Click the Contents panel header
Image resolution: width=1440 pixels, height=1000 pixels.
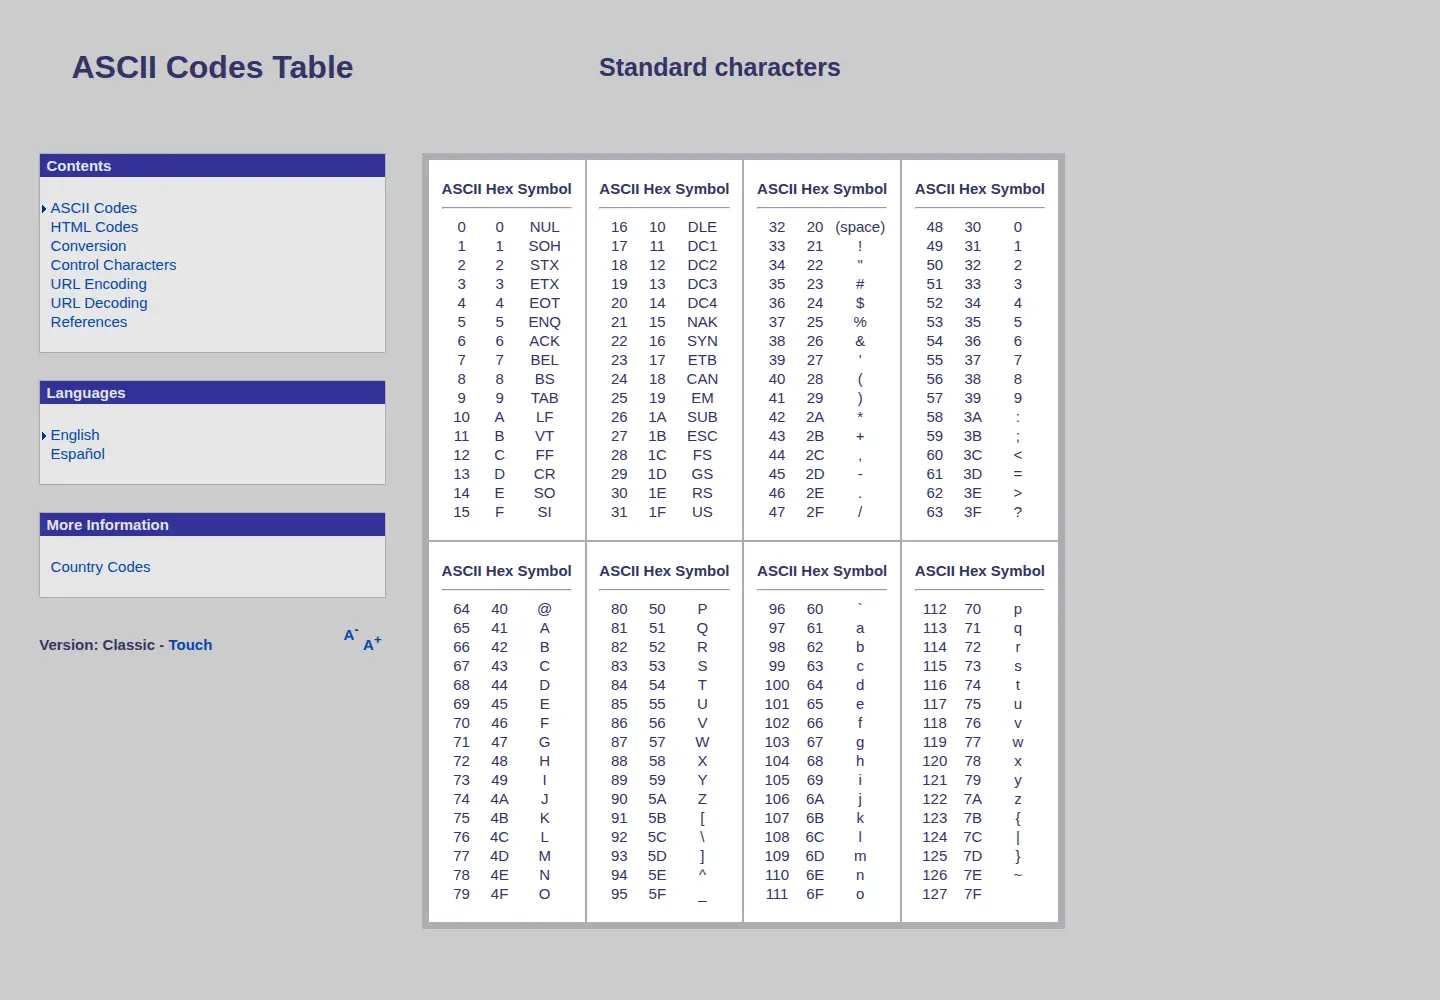212,166
